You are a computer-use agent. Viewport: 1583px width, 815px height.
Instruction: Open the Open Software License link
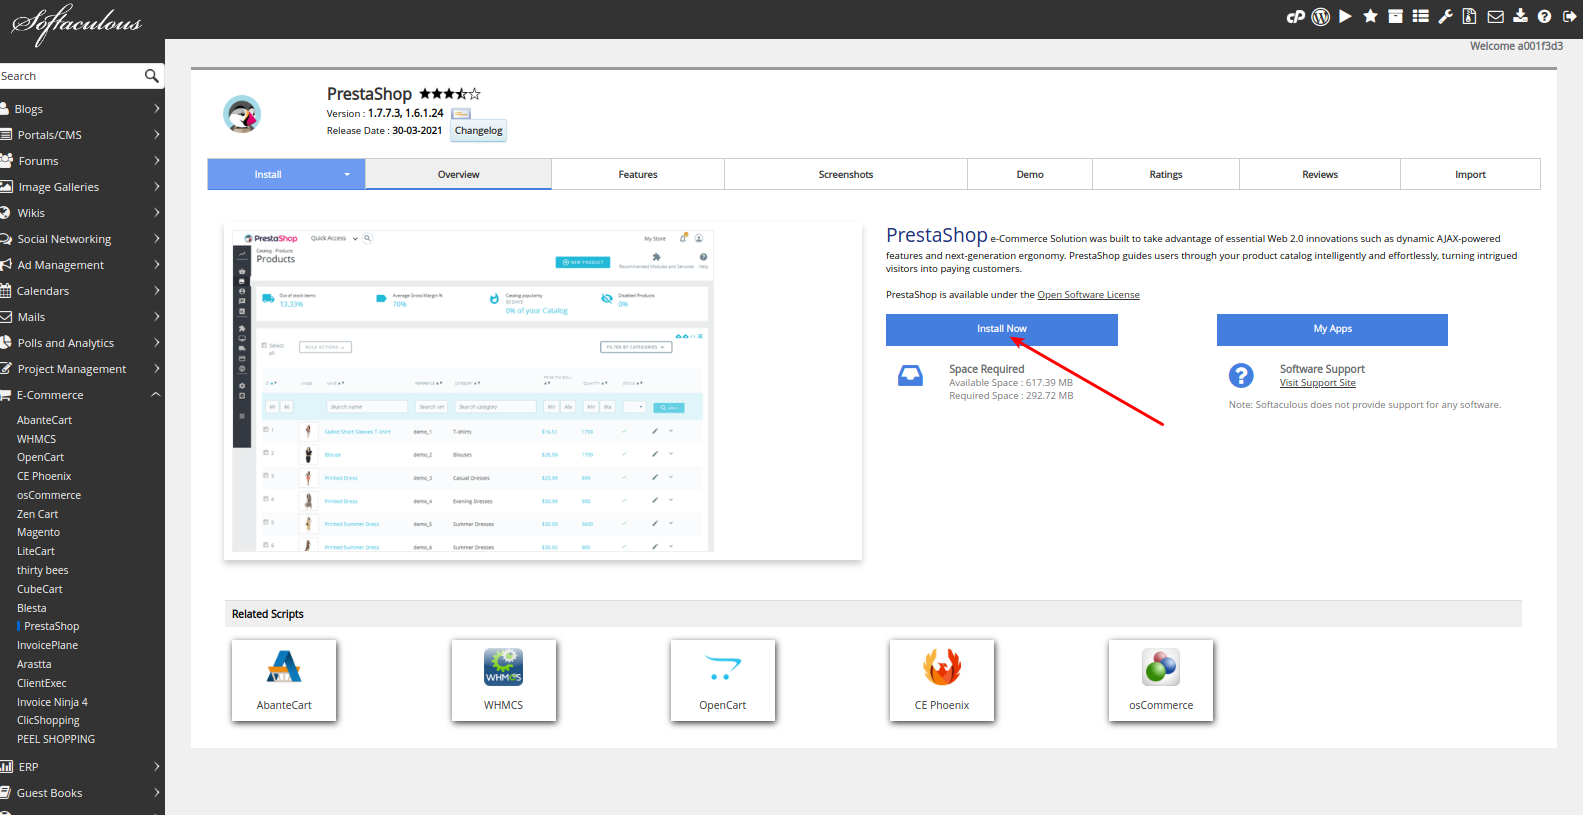[x=1088, y=295]
